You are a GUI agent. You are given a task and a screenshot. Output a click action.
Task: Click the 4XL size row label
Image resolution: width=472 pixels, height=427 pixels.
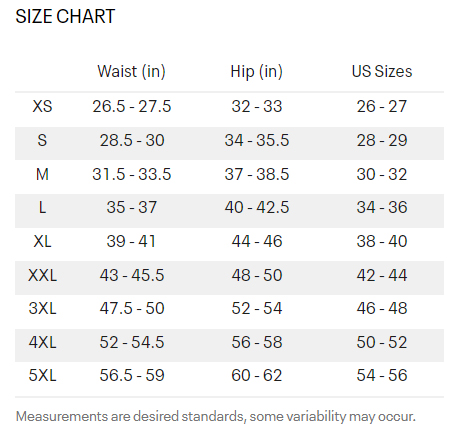(42, 342)
